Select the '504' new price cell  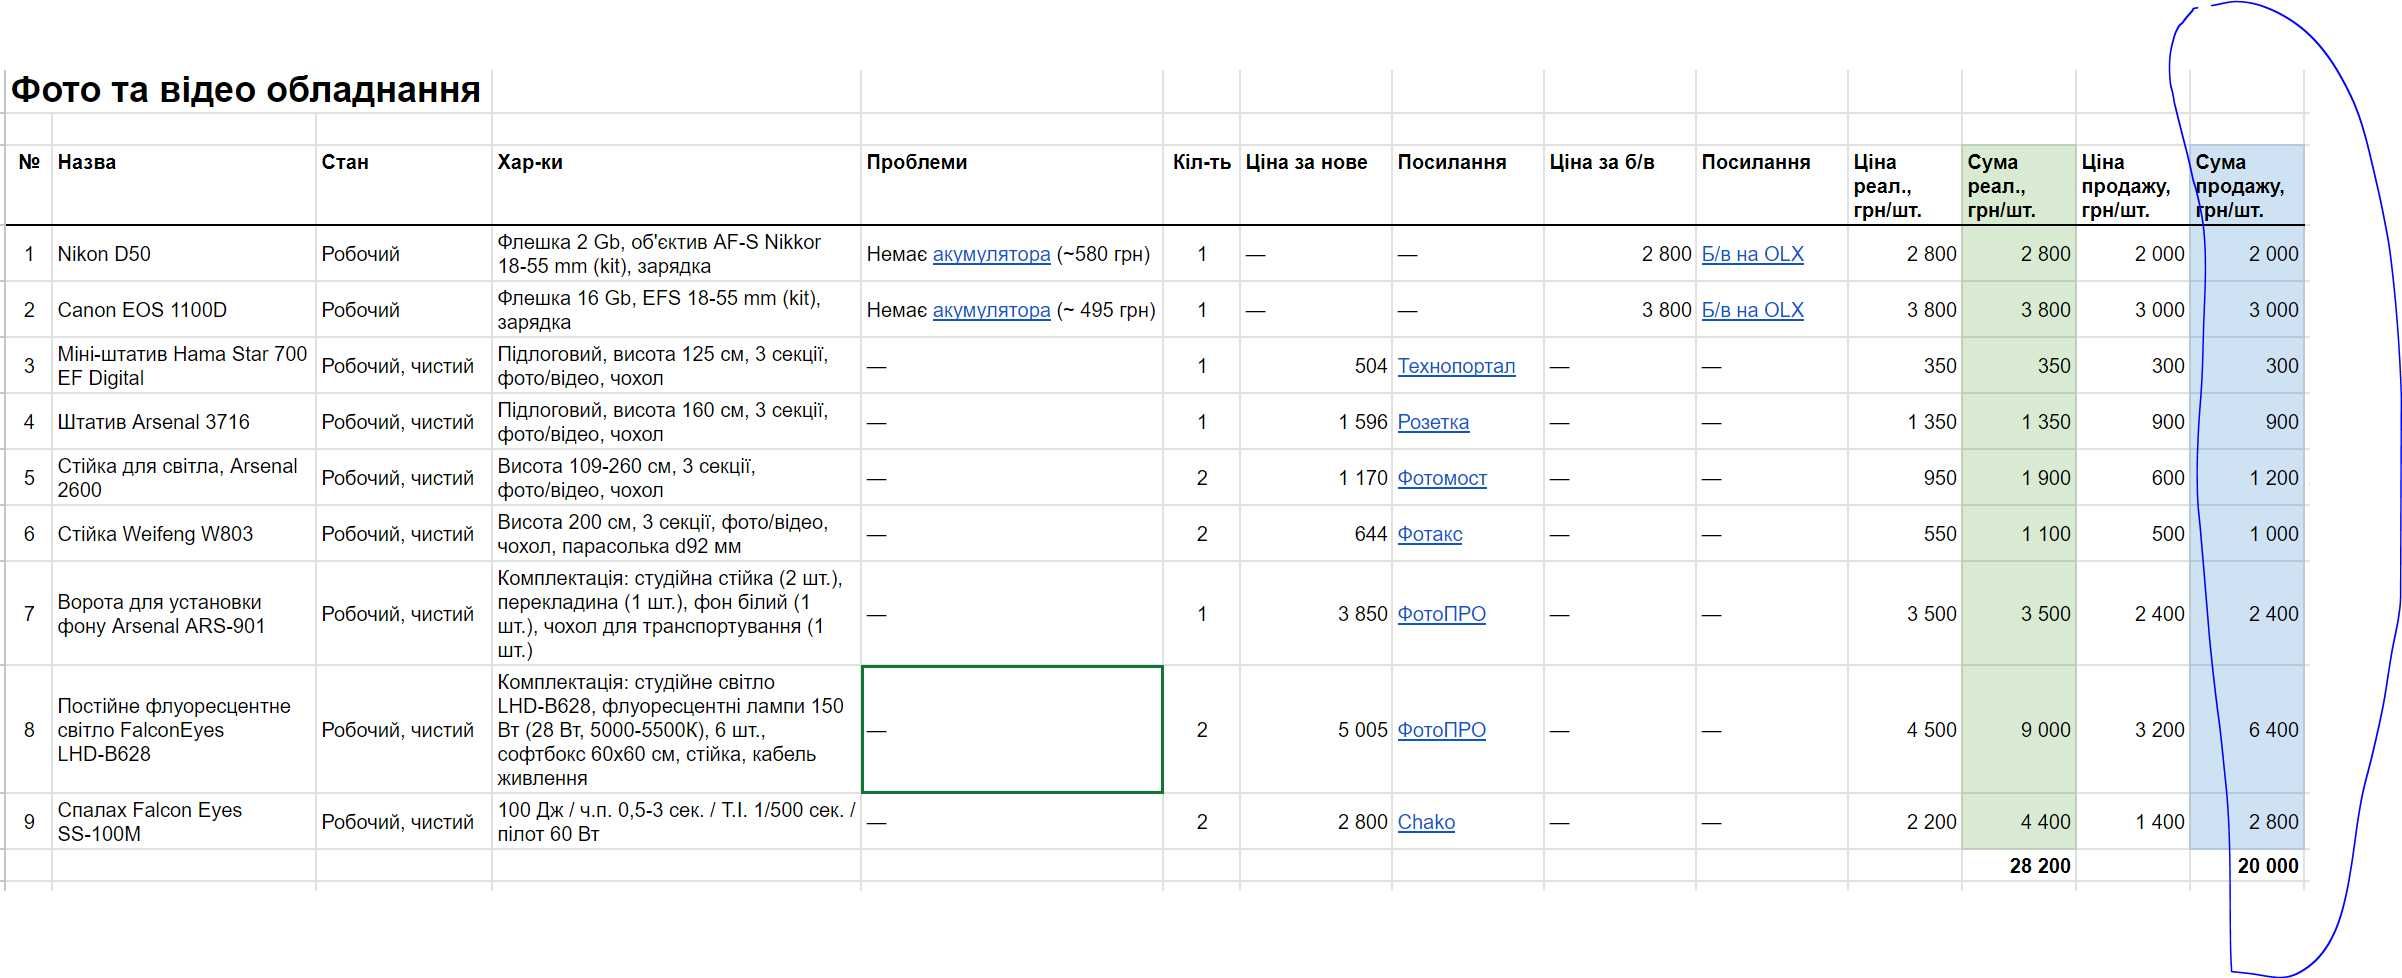pos(1316,366)
